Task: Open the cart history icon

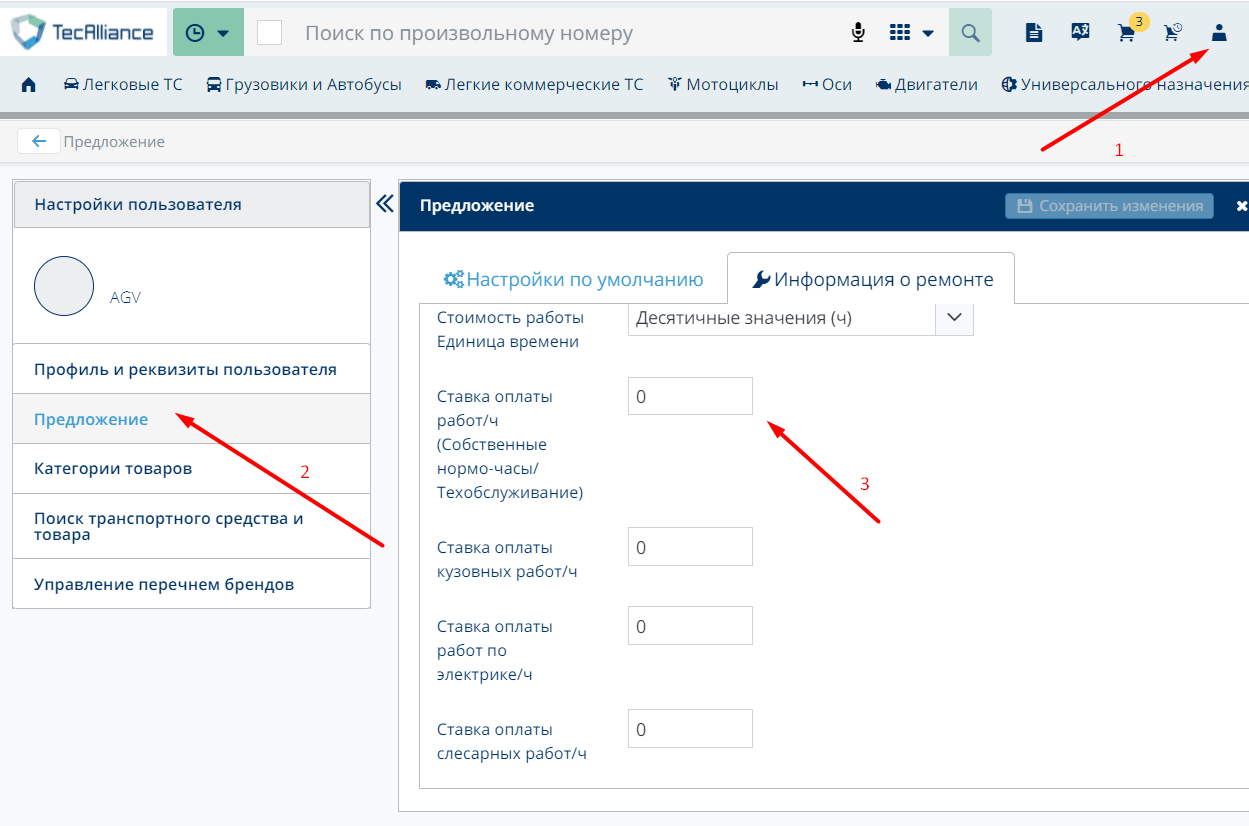Action: (1172, 33)
